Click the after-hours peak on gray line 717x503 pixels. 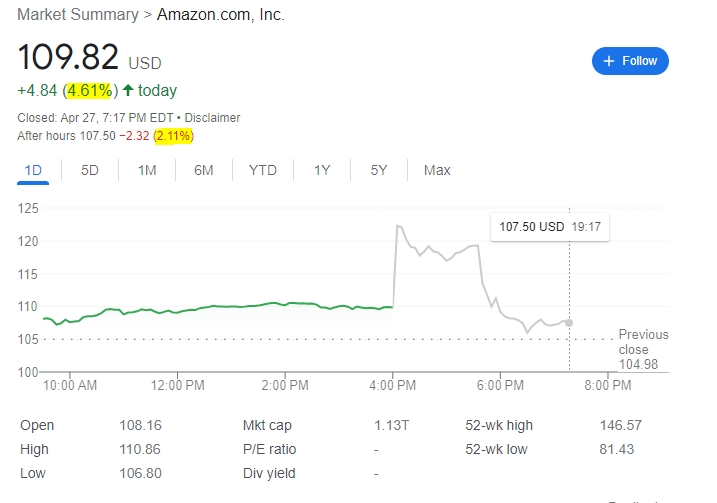pos(398,226)
